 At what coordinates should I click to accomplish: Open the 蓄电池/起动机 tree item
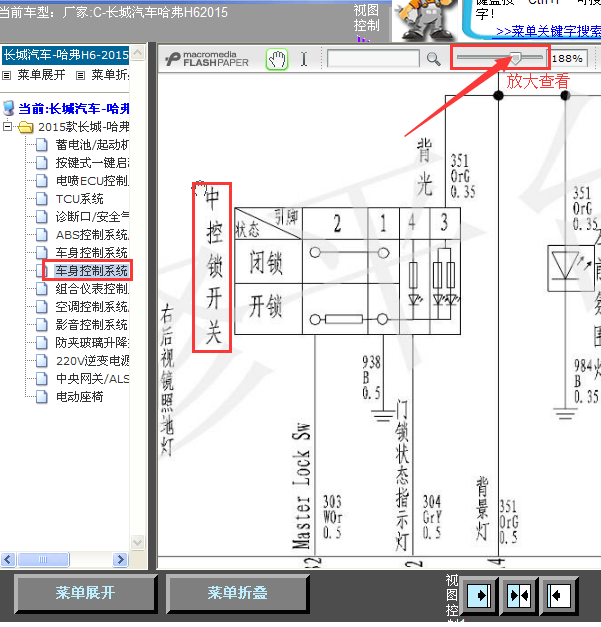(x=92, y=145)
